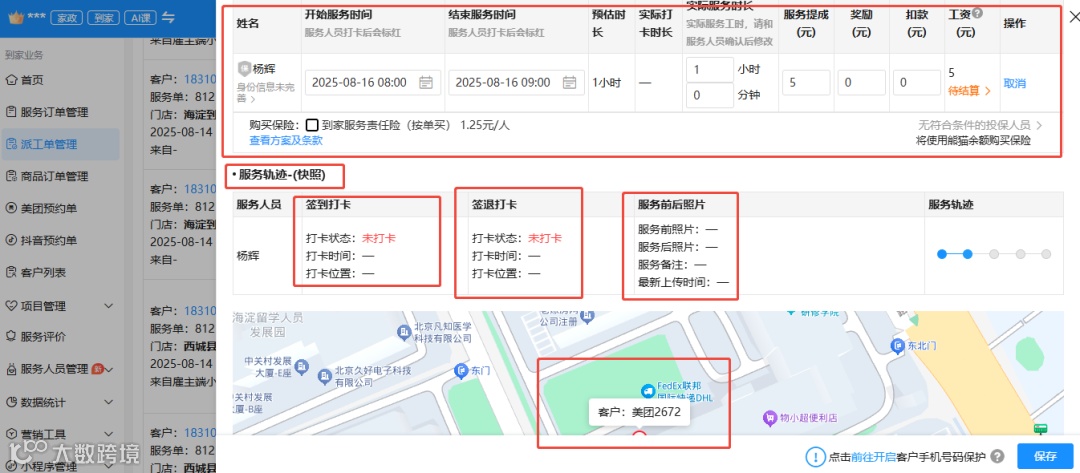Click the first service track progress dot

942,254
